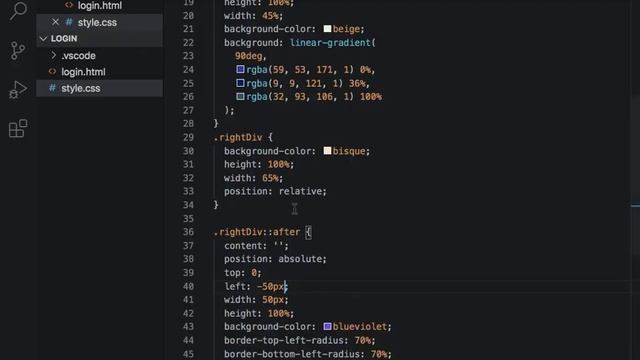Click the 'linear-gradient' function text

[x=331, y=42]
